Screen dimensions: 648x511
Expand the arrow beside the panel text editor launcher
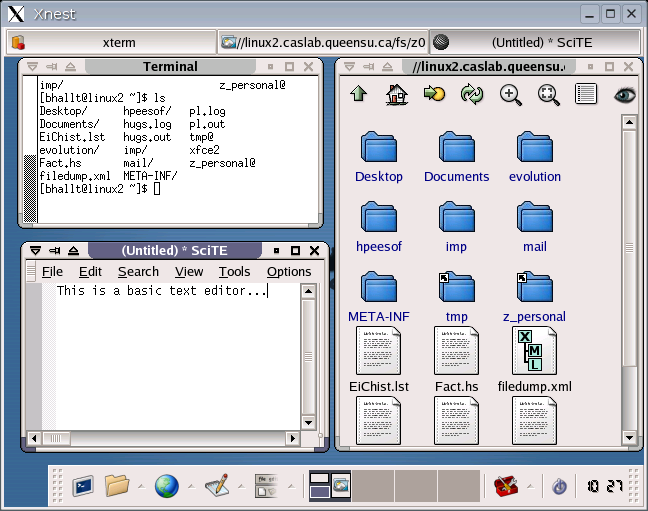click(240, 487)
